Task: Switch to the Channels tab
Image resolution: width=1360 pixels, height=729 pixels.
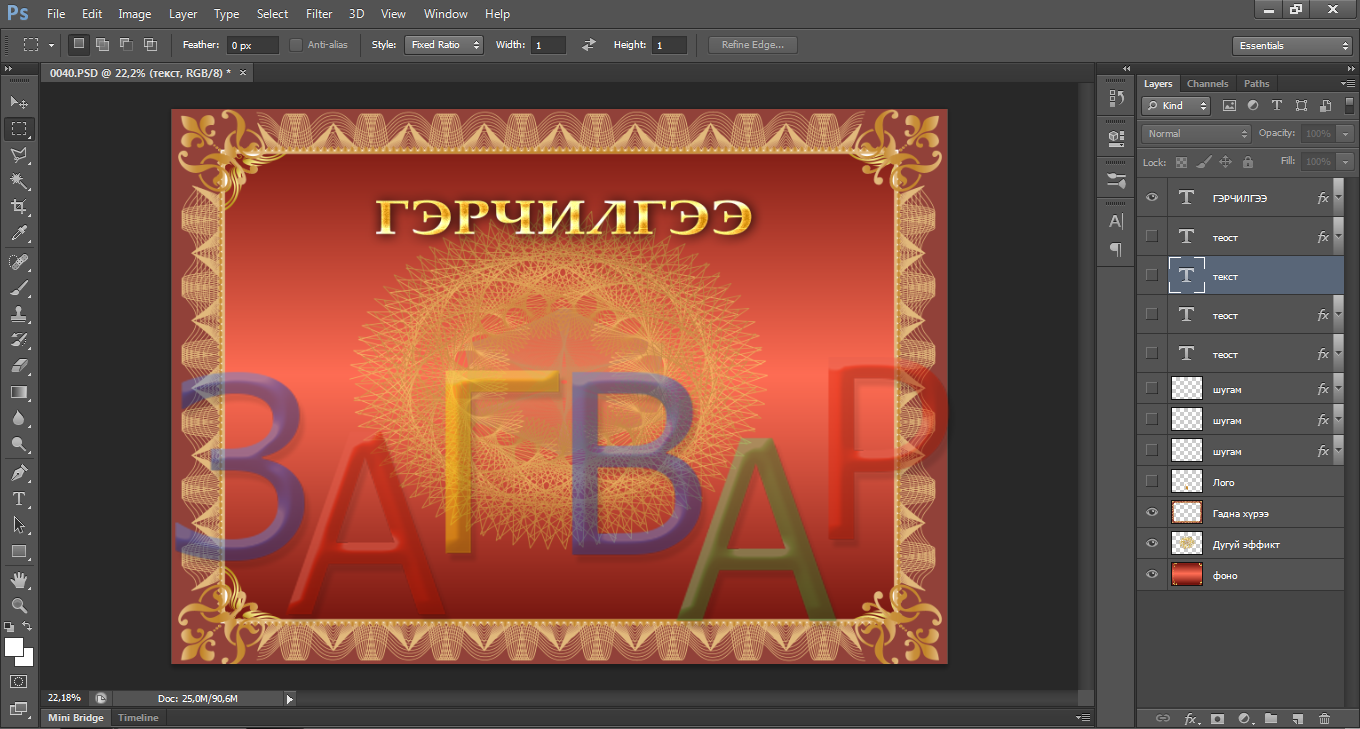Action: (x=1207, y=84)
